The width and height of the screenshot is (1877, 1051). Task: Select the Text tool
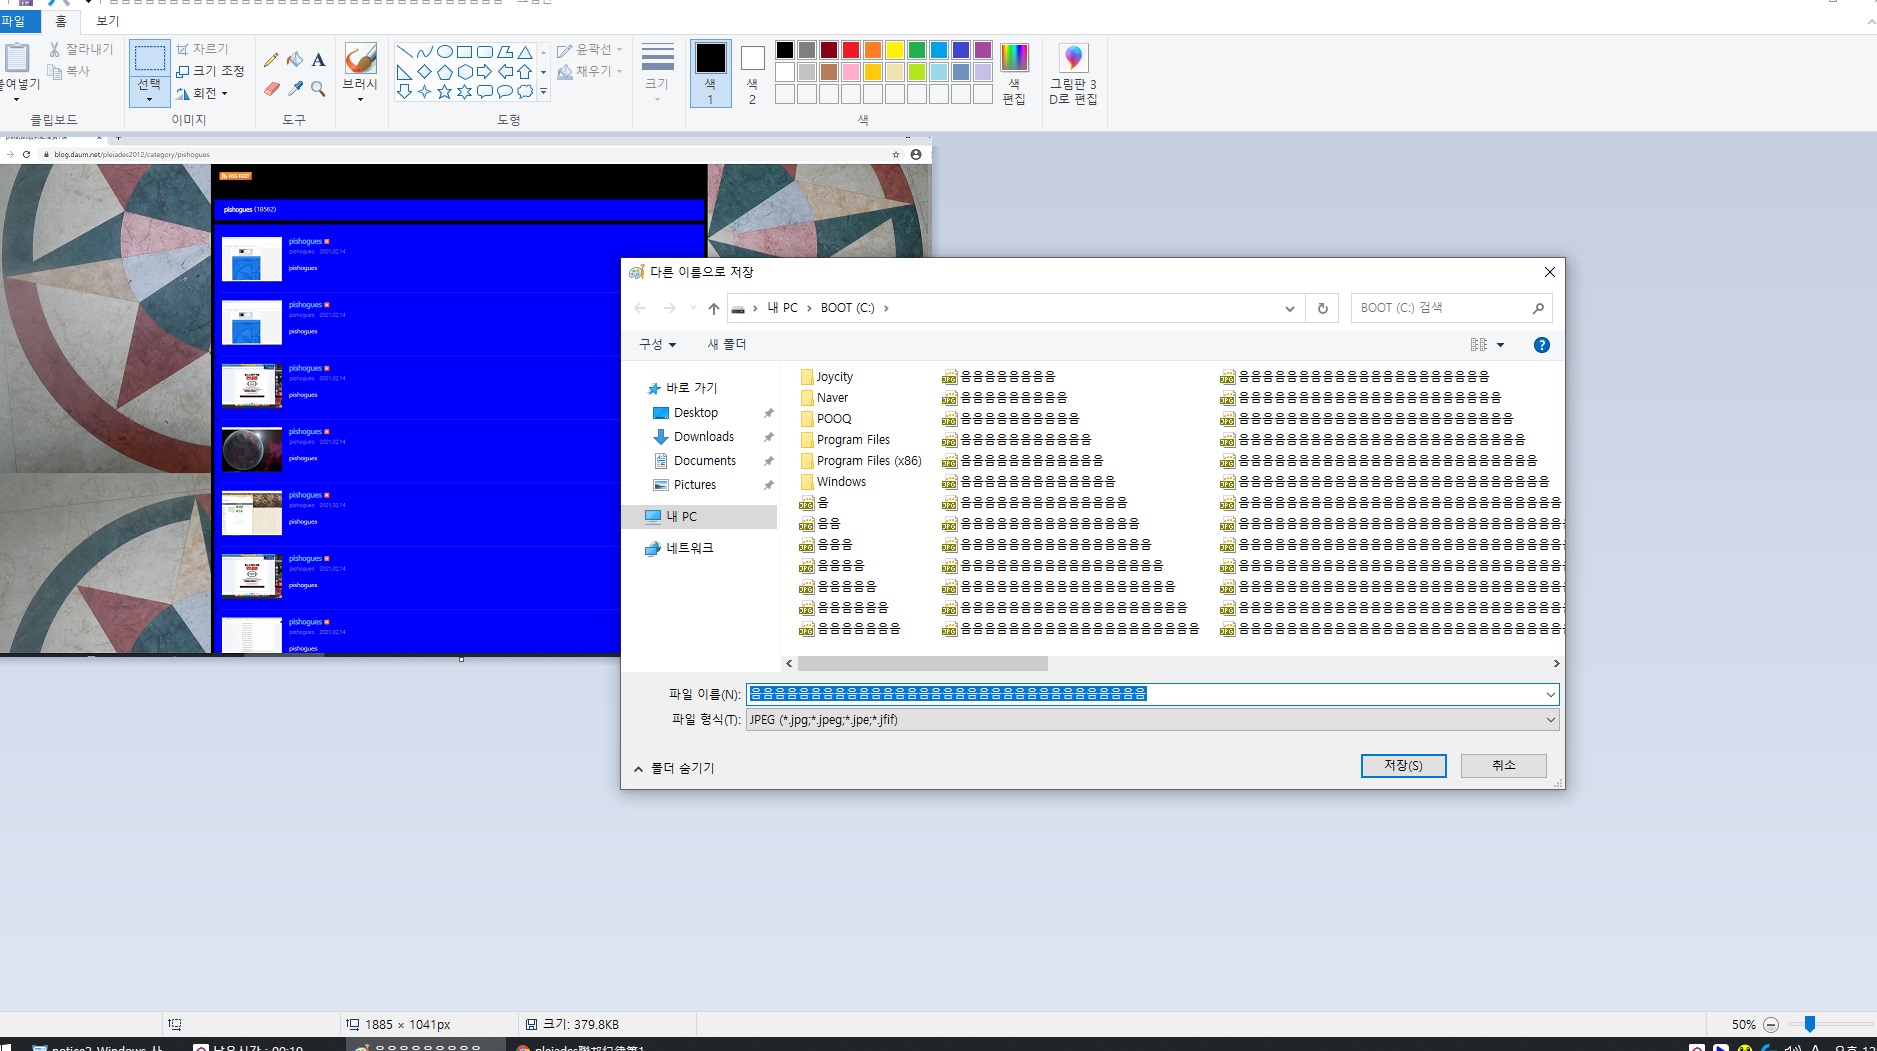318,60
